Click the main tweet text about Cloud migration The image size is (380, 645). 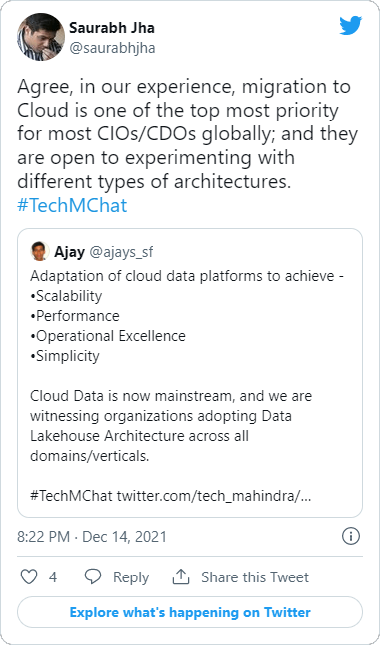point(187,134)
